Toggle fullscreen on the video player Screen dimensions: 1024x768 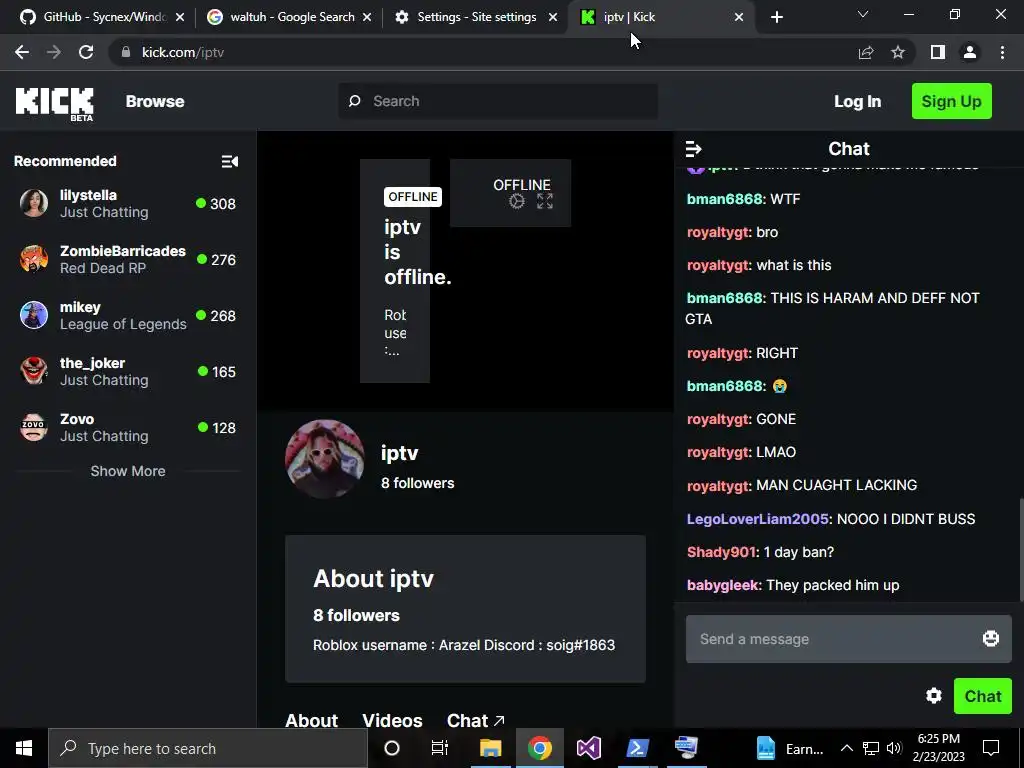pos(545,201)
